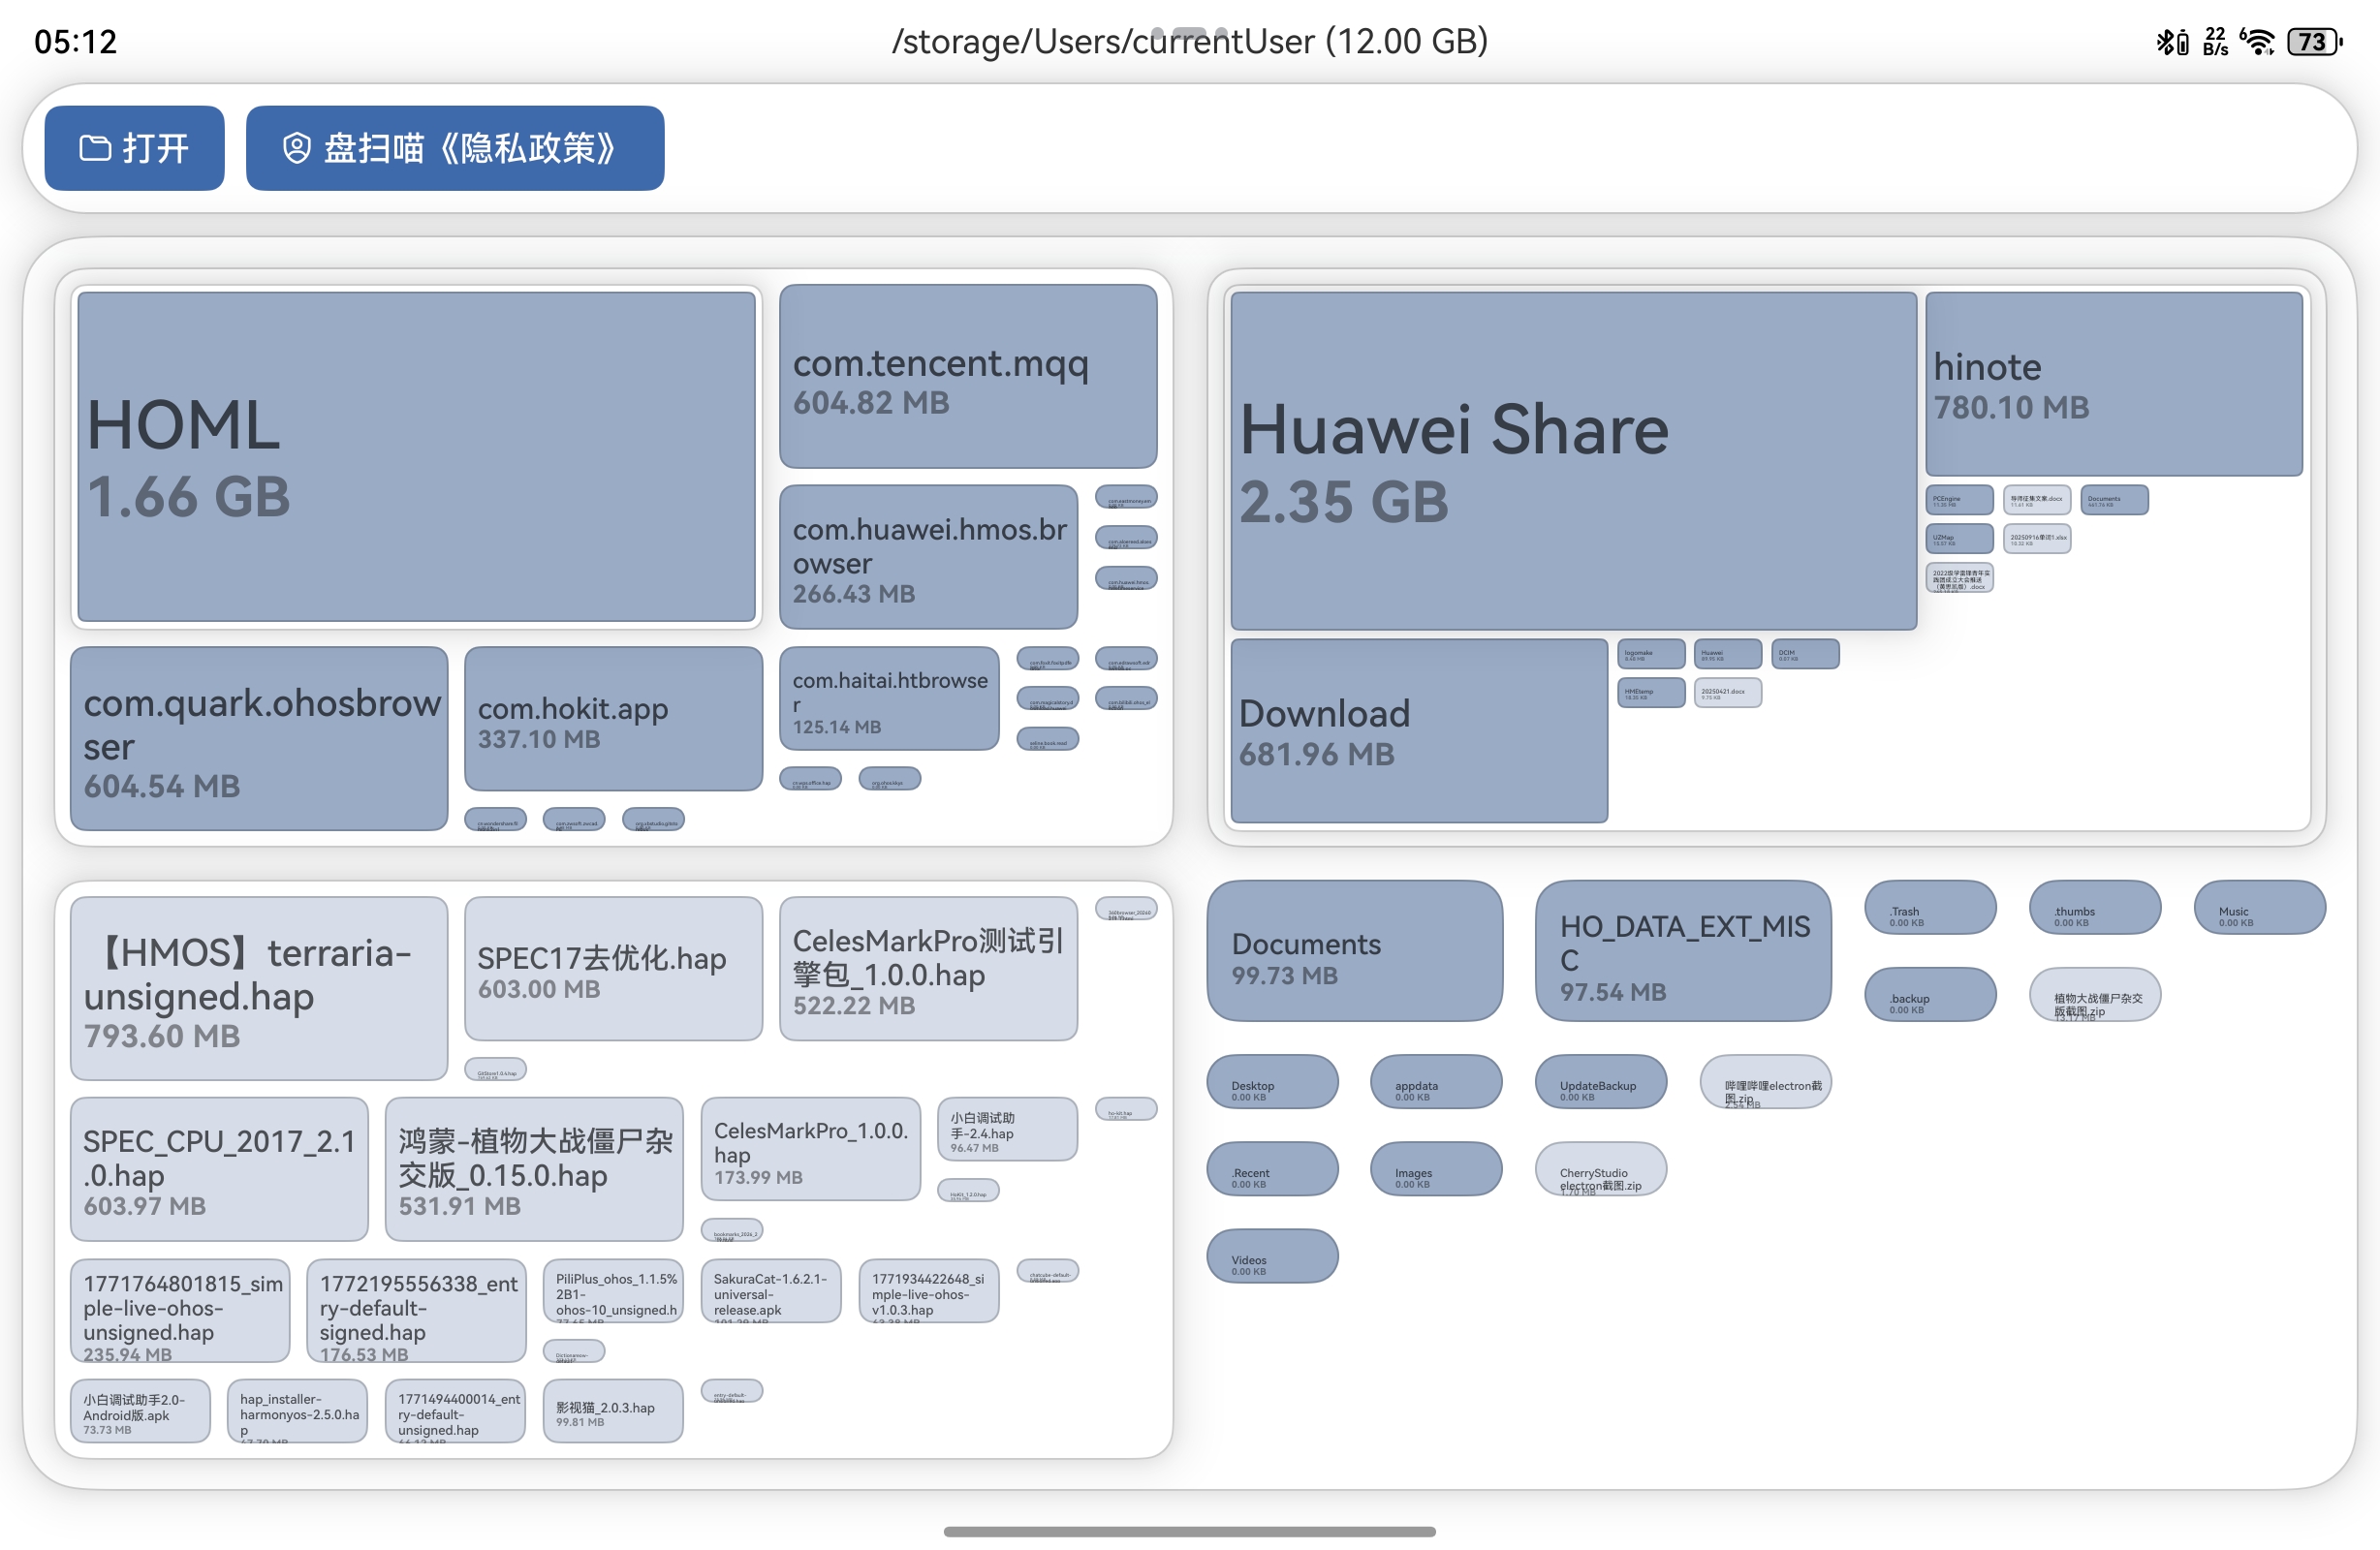Tap the battery indicator icon
This screenshot has height=1550, width=2380.
pos(2314,41)
